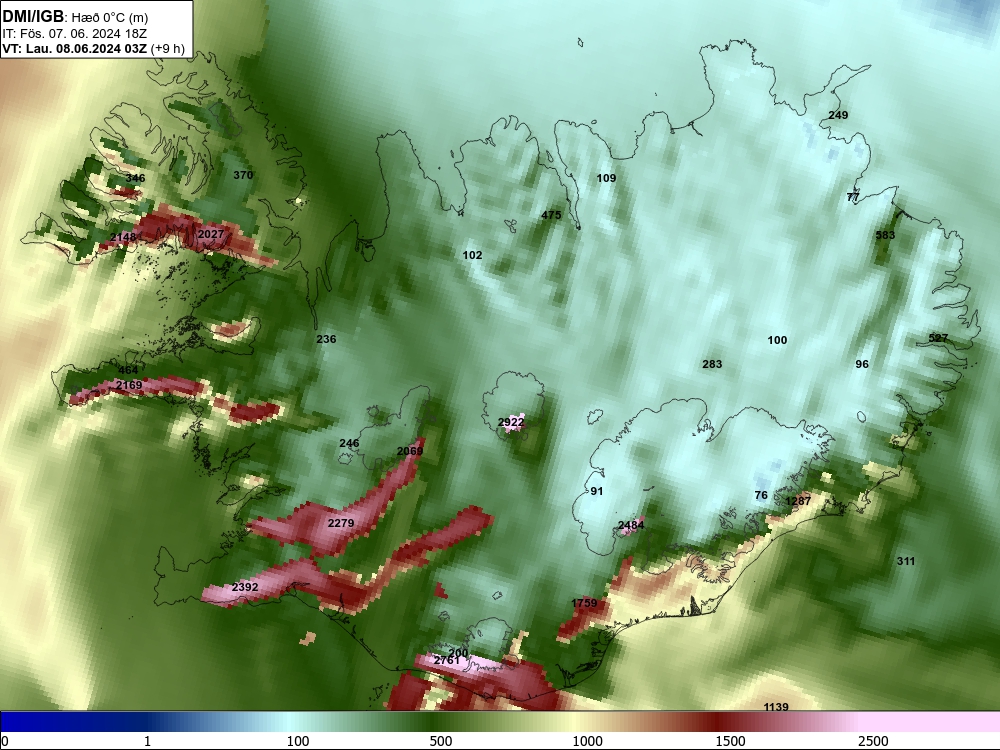
Task: Select the 2279 height label
Action: point(341,523)
